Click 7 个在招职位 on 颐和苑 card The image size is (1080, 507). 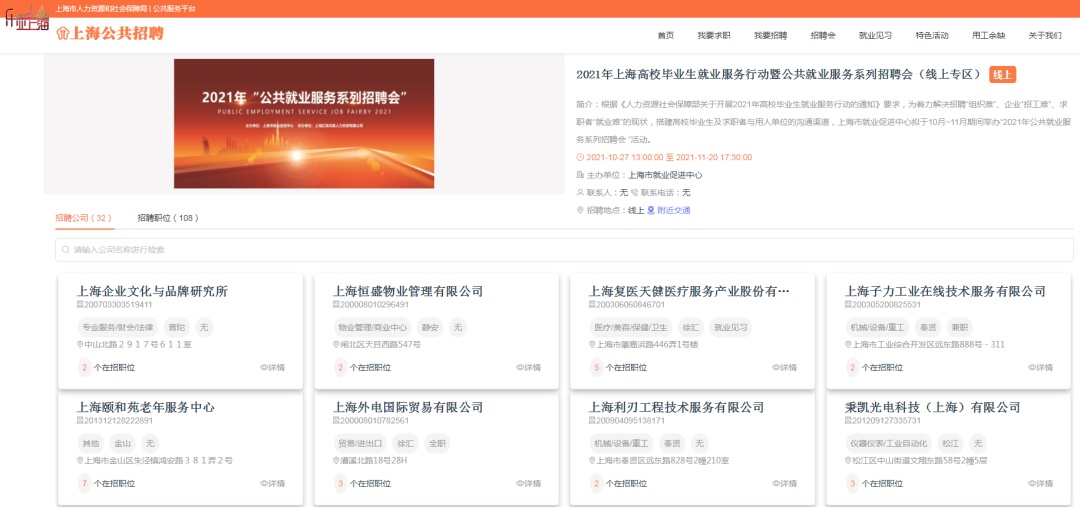click(105, 484)
